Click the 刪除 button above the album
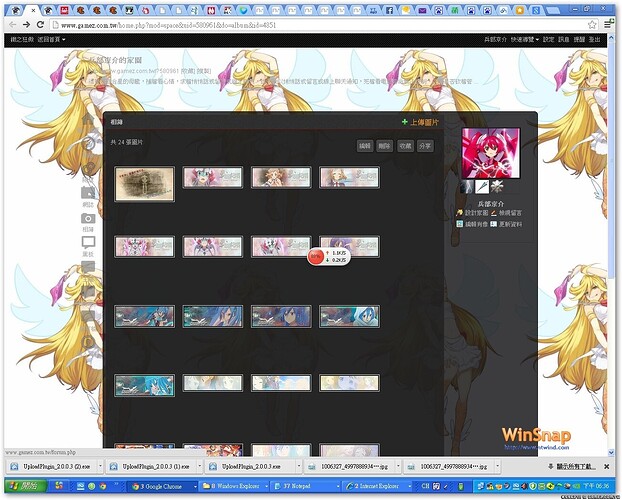 tap(384, 146)
